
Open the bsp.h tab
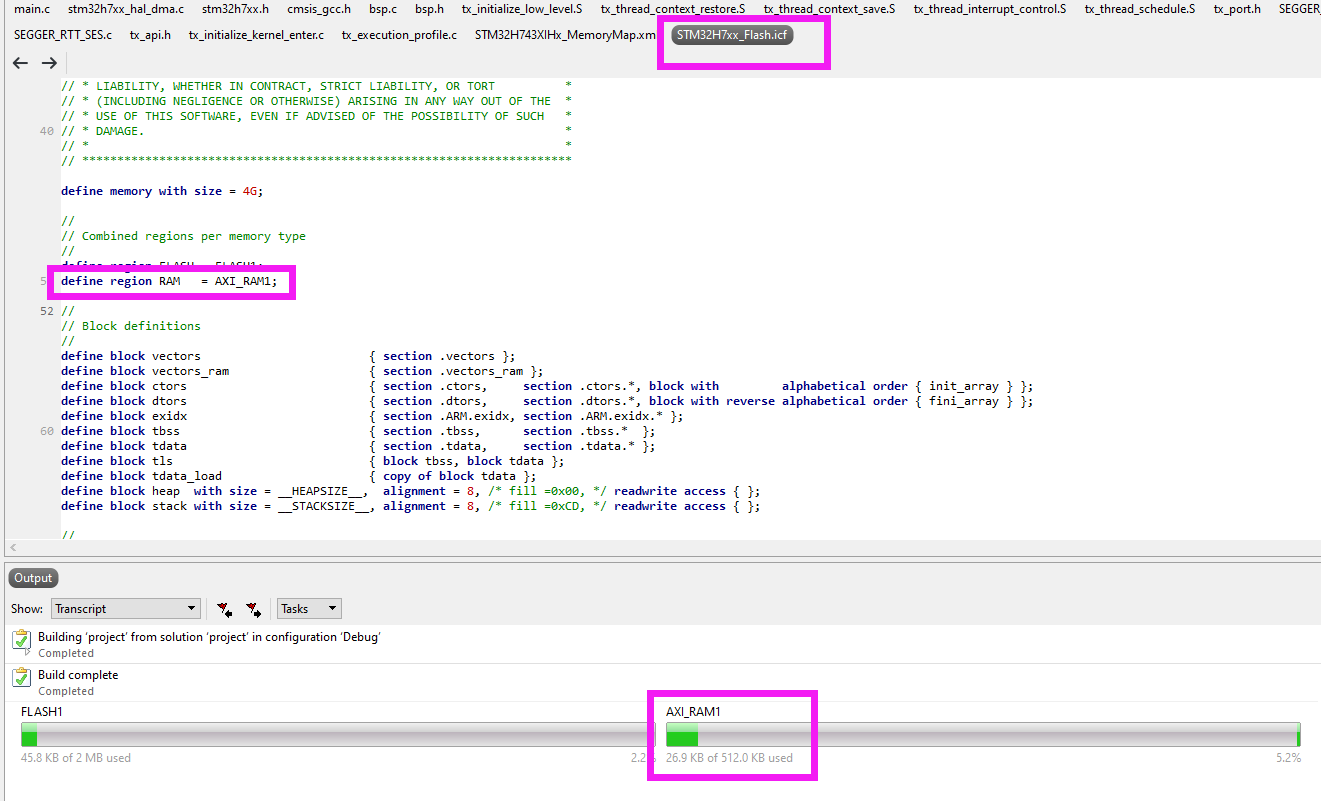pyautogui.click(x=429, y=9)
